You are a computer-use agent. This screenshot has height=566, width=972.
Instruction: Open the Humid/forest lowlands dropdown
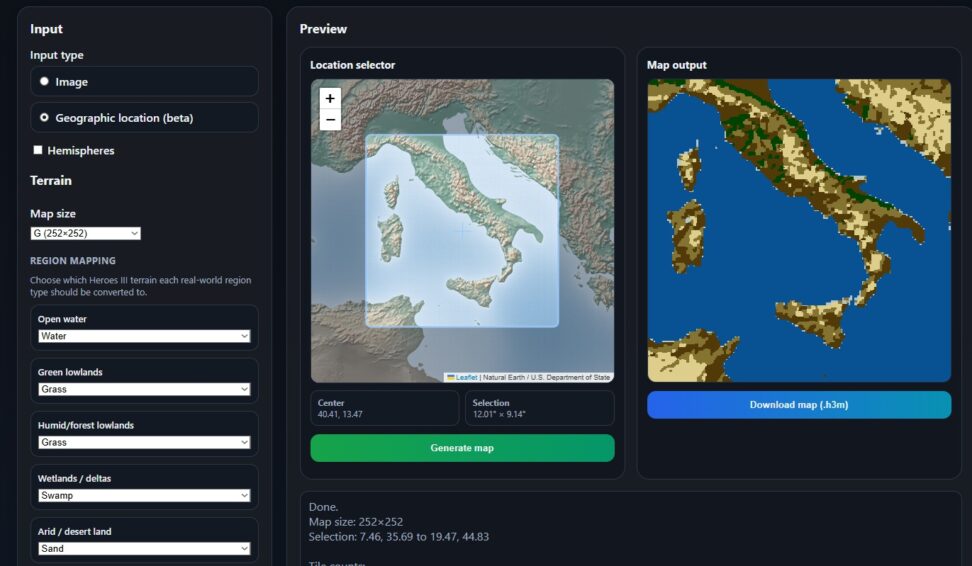tap(144, 443)
